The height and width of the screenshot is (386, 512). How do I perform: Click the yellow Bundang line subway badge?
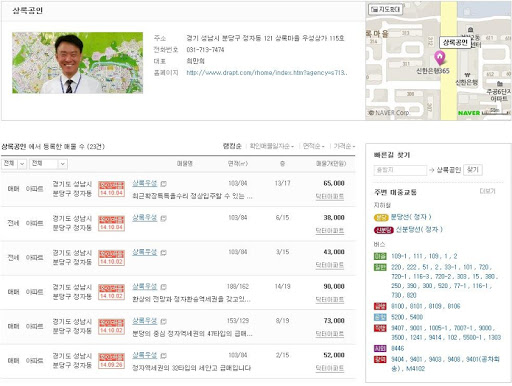(x=381, y=218)
